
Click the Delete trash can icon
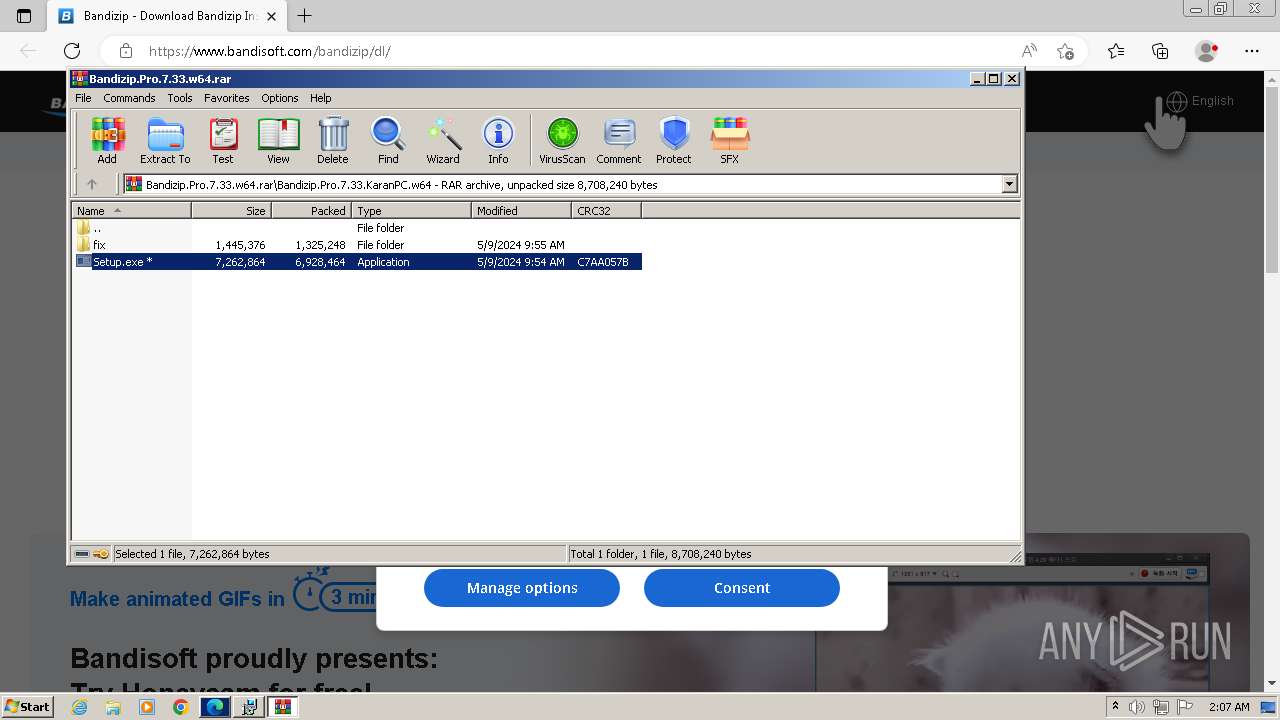click(333, 140)
